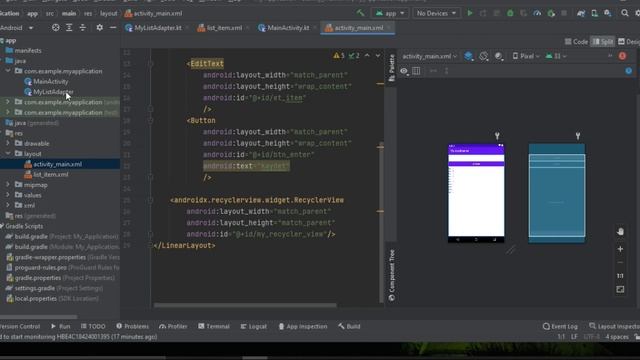
Task: Expand the mipmap folder
Action: tap(8, 184)
